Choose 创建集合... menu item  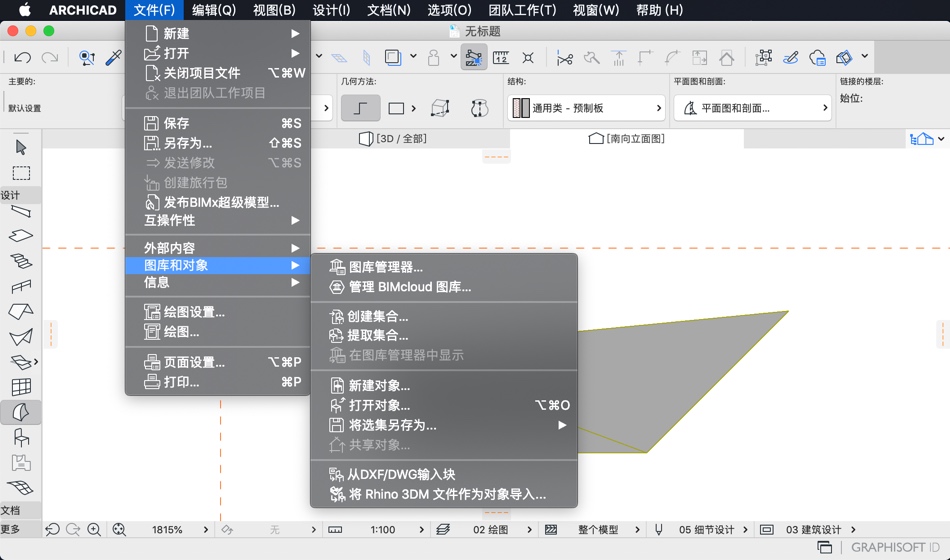pos(443,316)
